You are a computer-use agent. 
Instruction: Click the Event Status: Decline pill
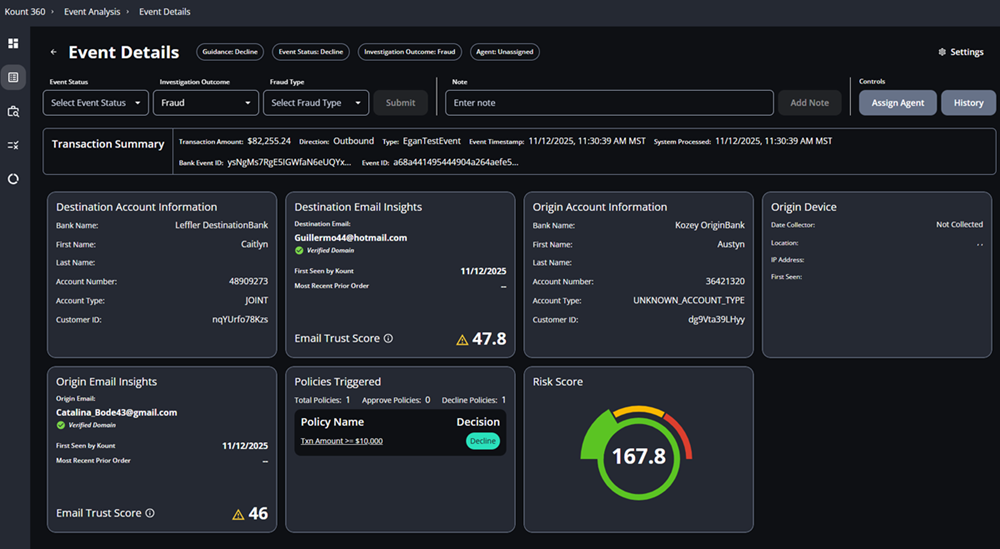point(311,52)
